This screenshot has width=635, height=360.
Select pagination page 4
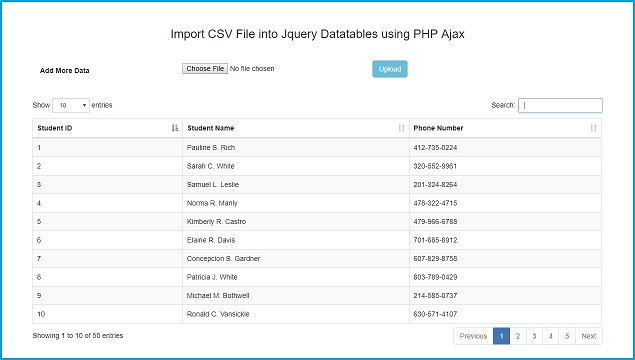(551, 336)
